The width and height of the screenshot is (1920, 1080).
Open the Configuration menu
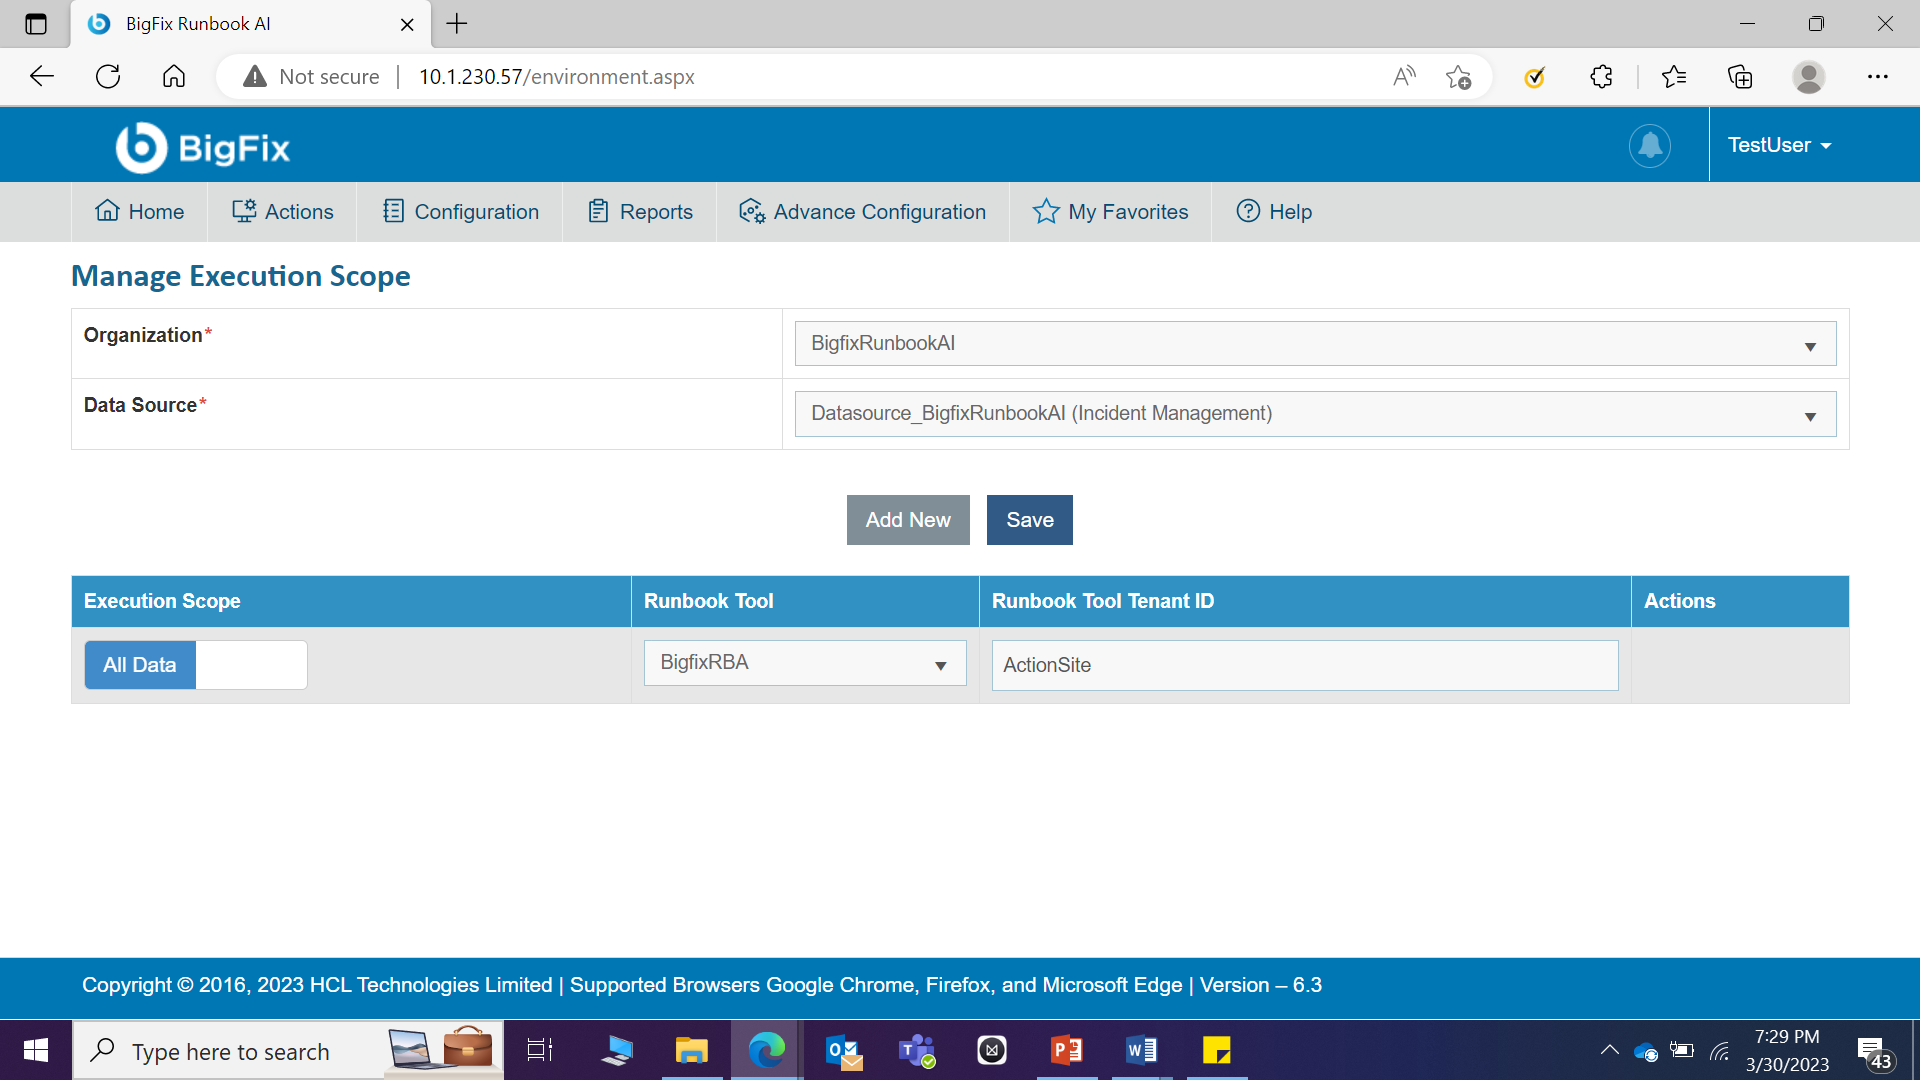click(x=461, y=212)
